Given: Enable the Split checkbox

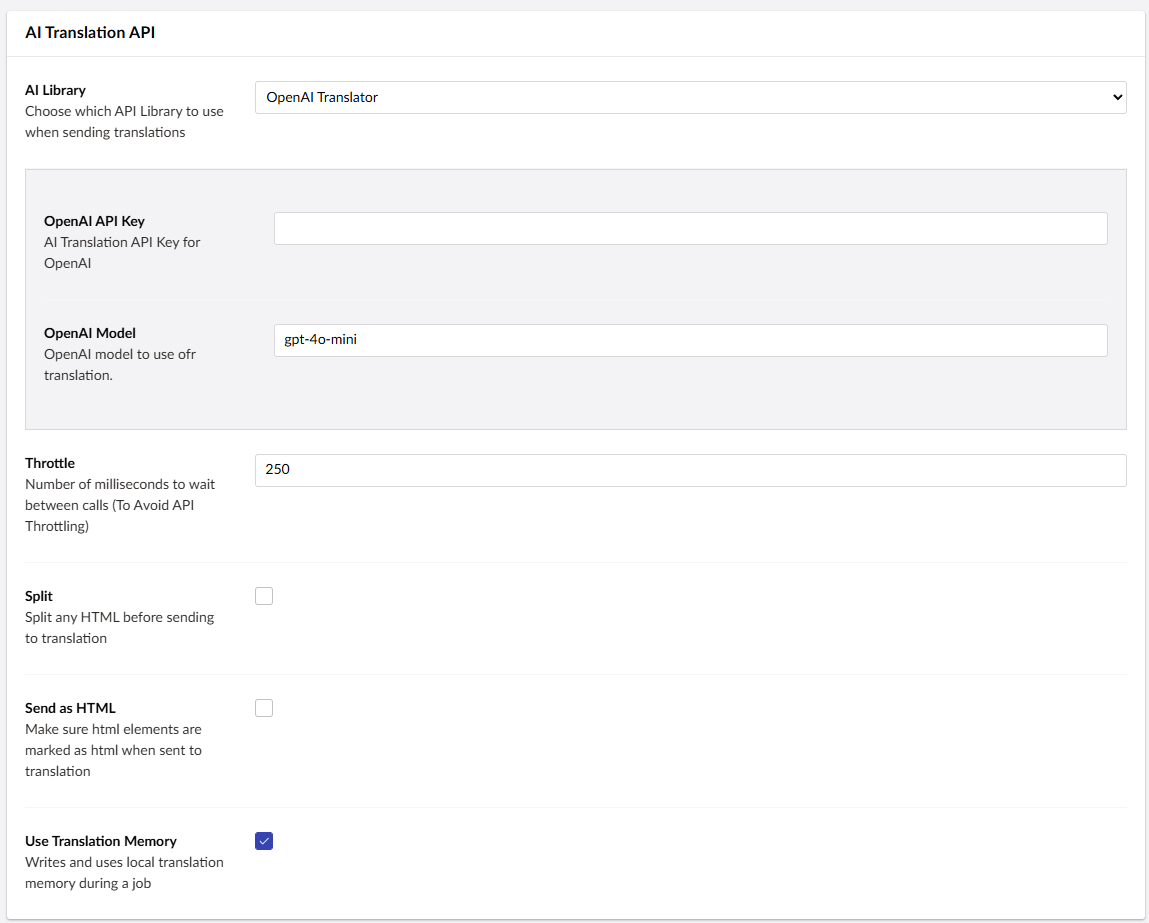Looking at the screenshot, I should (x=264, y=596).
